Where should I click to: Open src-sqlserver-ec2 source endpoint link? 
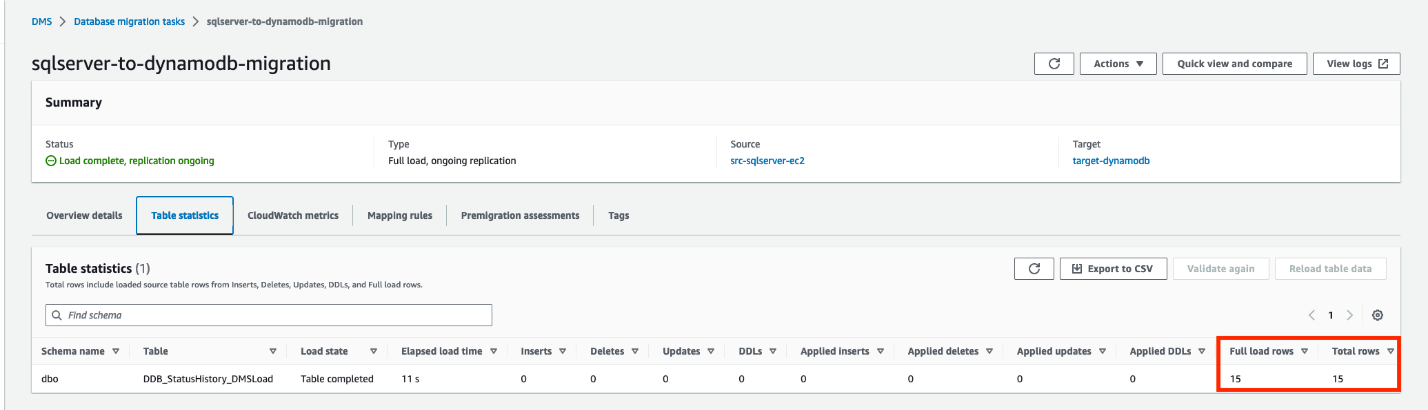[x=767, y=160]
